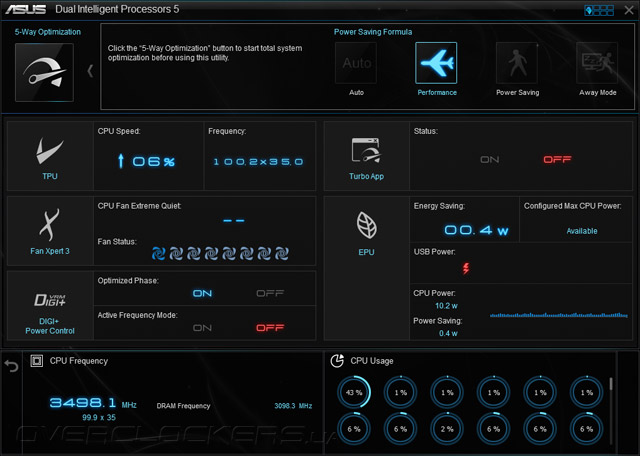Close the Dual Intelligent Processors window

tap(629, 10)
